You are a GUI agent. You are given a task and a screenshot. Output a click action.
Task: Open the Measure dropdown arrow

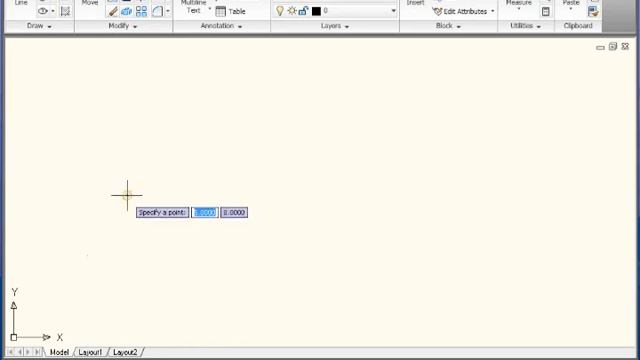point(519,9)
